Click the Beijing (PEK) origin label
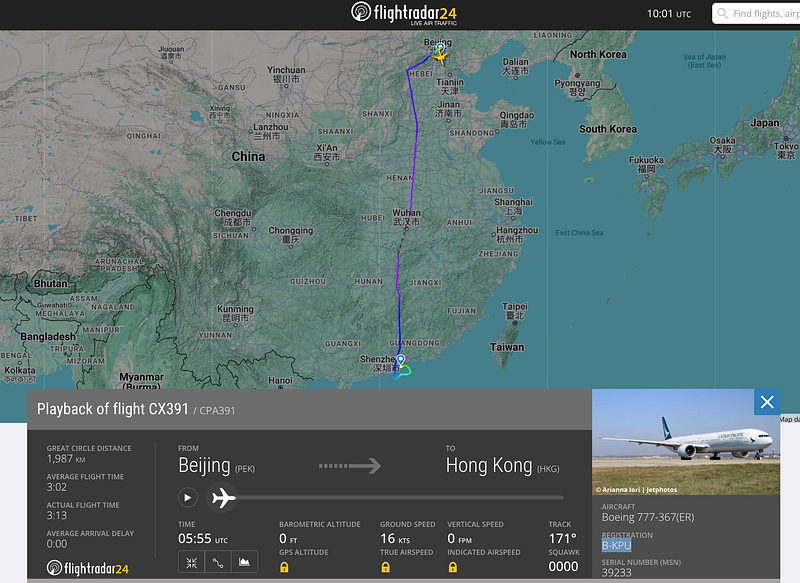Viewport: 800px width, 583px height. (x=216, y=466)
